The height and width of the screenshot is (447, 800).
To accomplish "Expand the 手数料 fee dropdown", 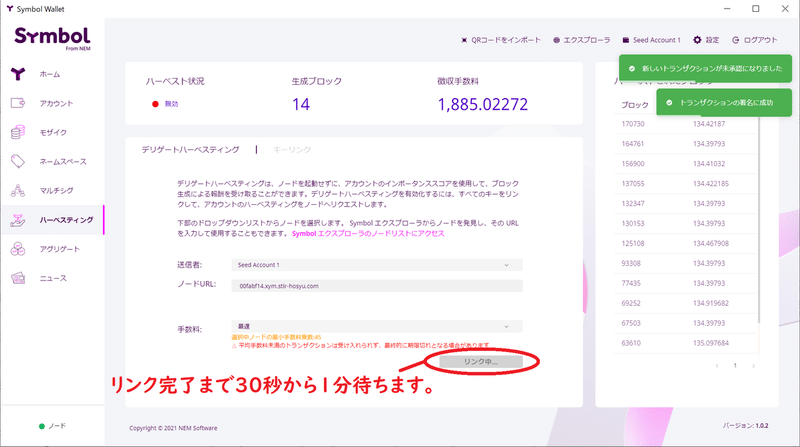I will tap(377, 326).
